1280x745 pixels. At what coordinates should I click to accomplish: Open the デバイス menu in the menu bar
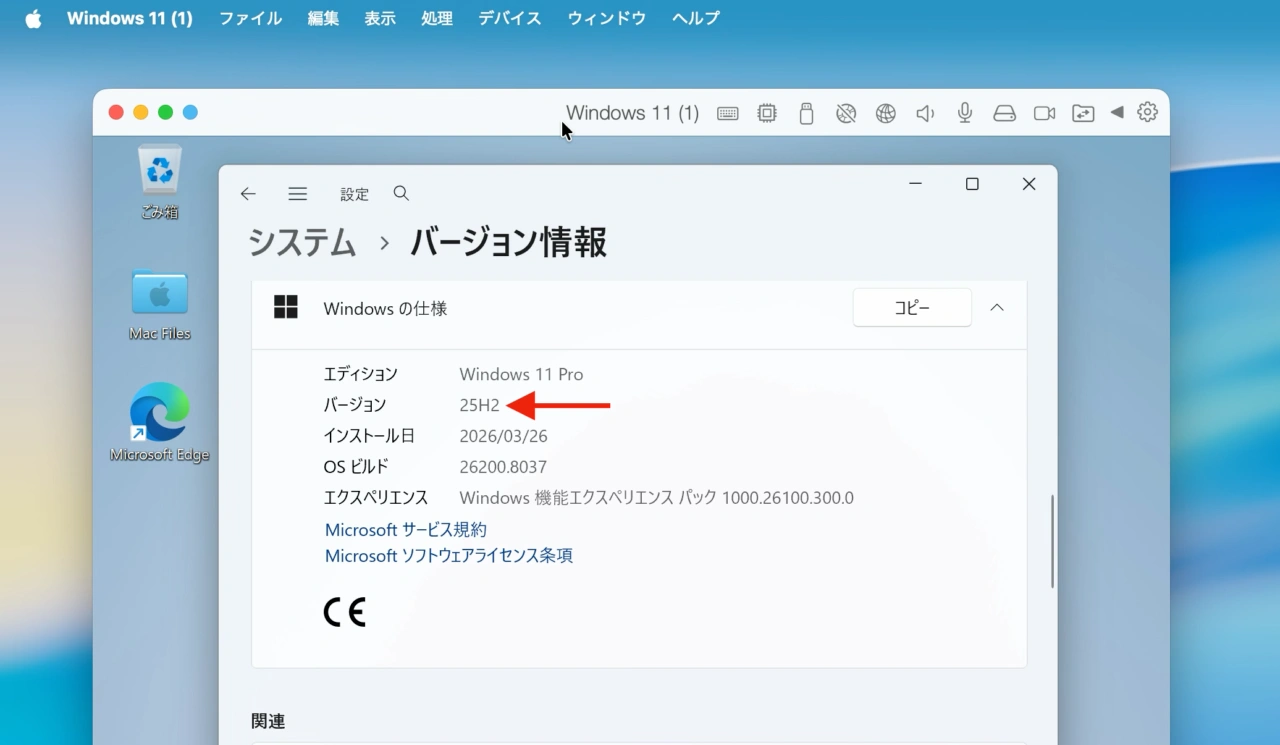[509, 18]
